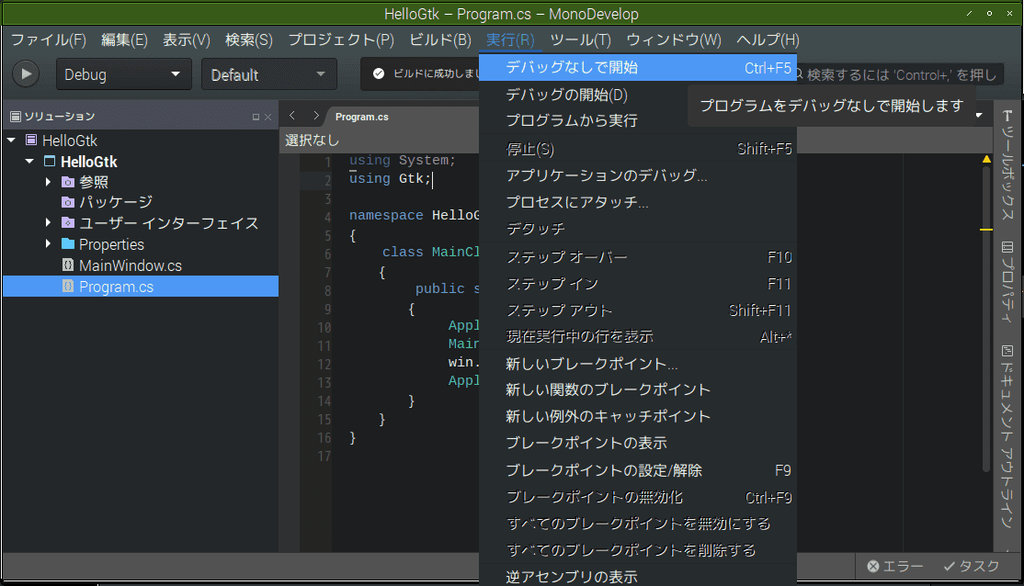Expand the ユーザー インターフェイス folder

(x=48, y=223)
